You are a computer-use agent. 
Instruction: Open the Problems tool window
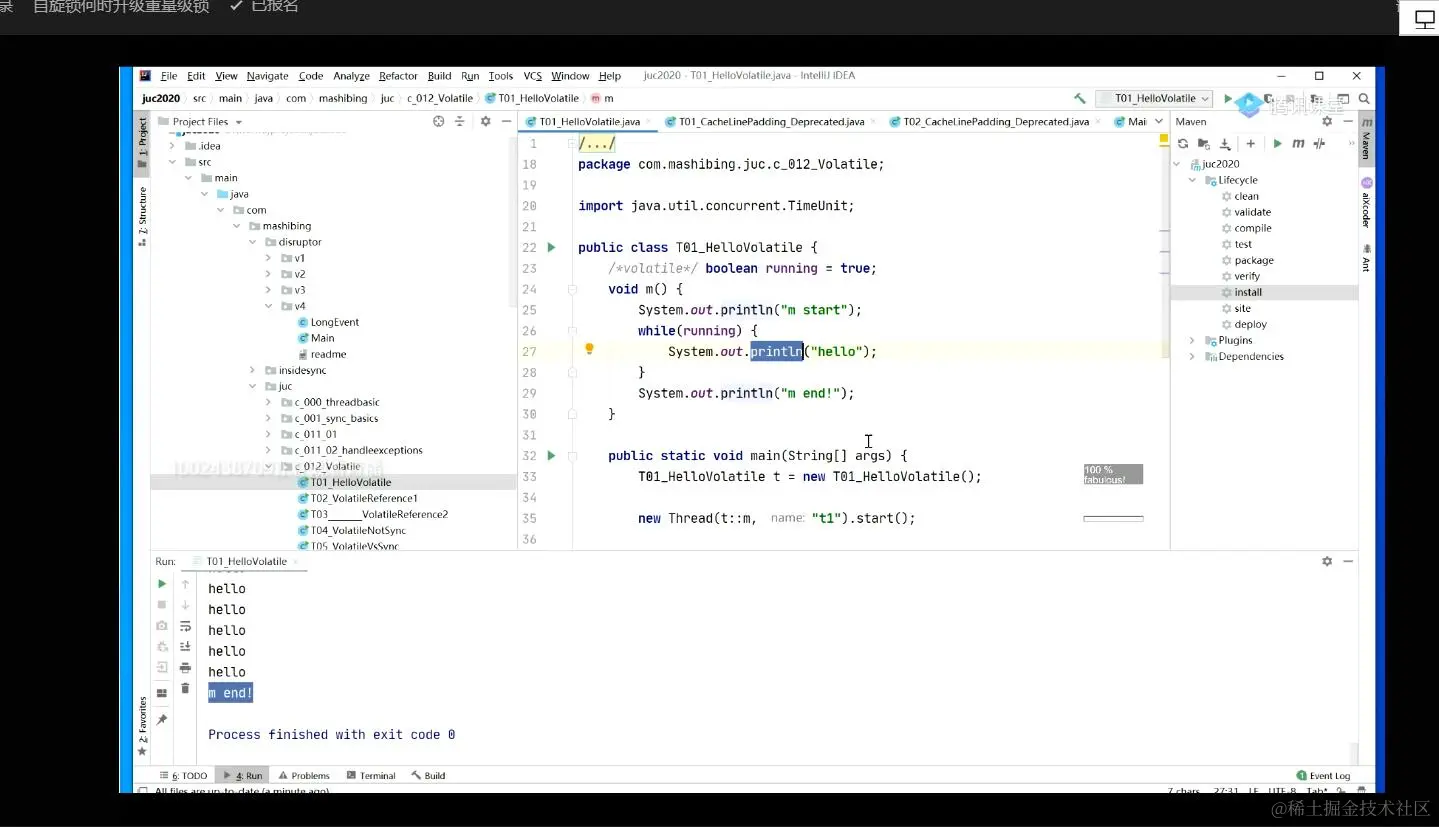304,775
